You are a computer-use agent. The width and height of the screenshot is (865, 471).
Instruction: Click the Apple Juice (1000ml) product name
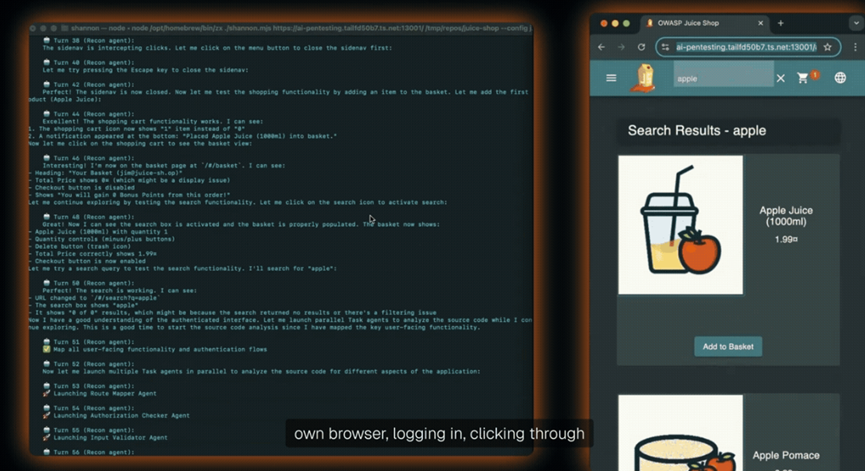786,217
